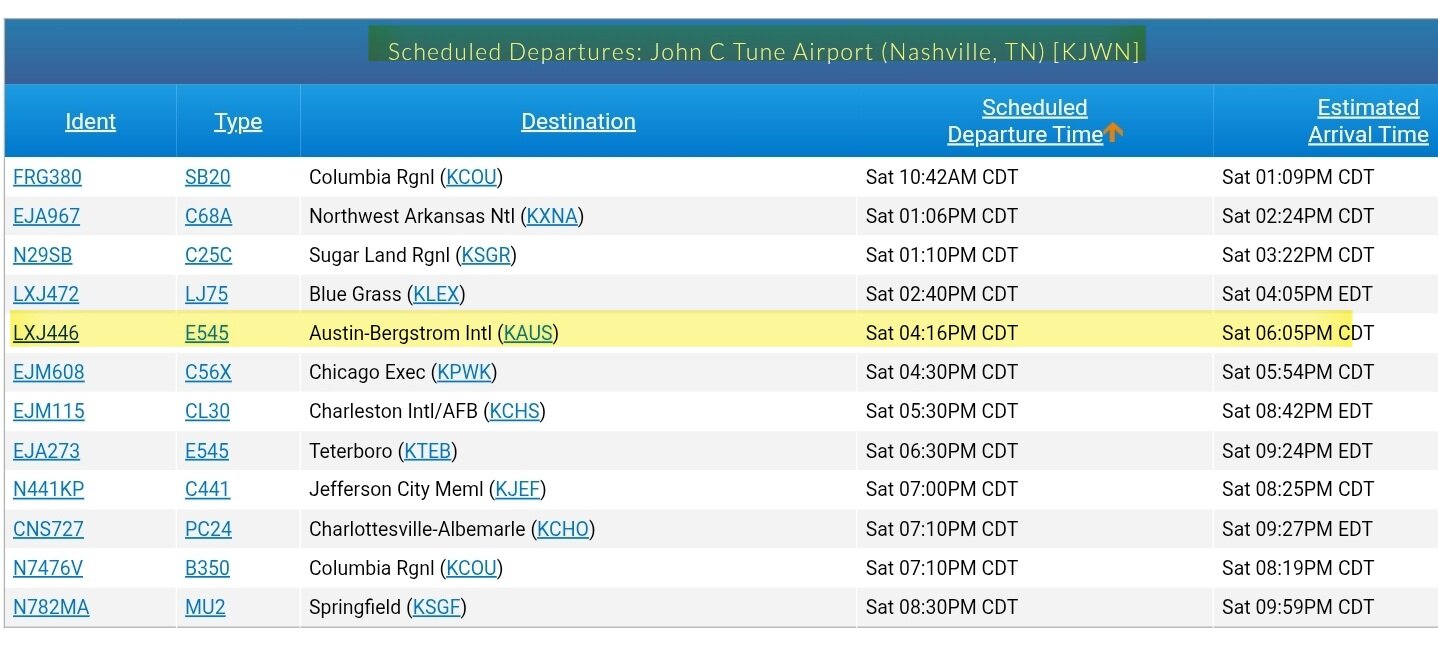Sort by Destination column header
Viewport: 1438px width, 666px height.
click(x=578, y=122)
